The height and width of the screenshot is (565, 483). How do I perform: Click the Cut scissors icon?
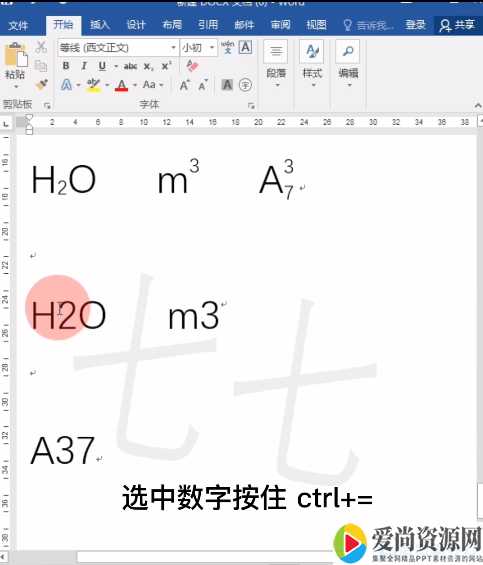(x=41, y=47)
